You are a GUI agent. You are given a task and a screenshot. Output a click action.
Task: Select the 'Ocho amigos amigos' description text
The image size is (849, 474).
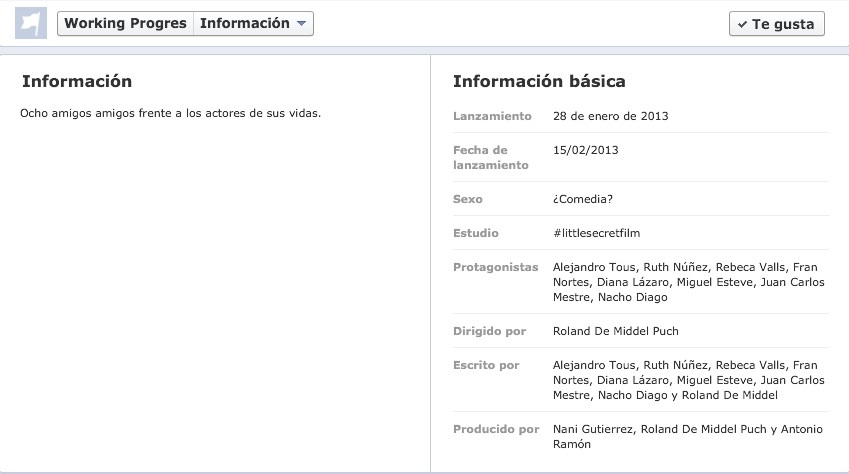(x=170, y=114)
